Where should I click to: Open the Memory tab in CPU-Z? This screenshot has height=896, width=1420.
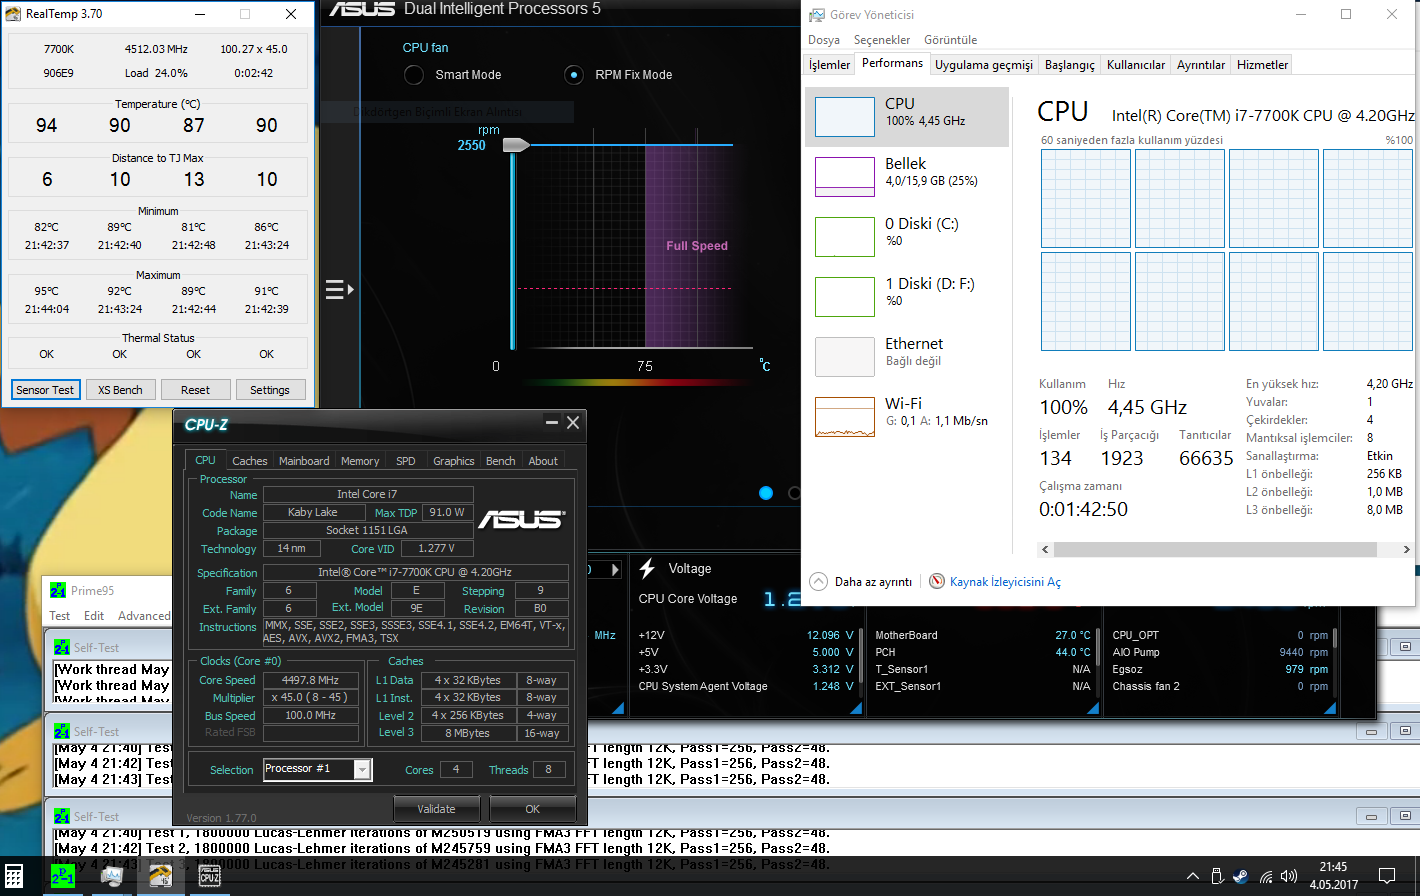(360, 461)
